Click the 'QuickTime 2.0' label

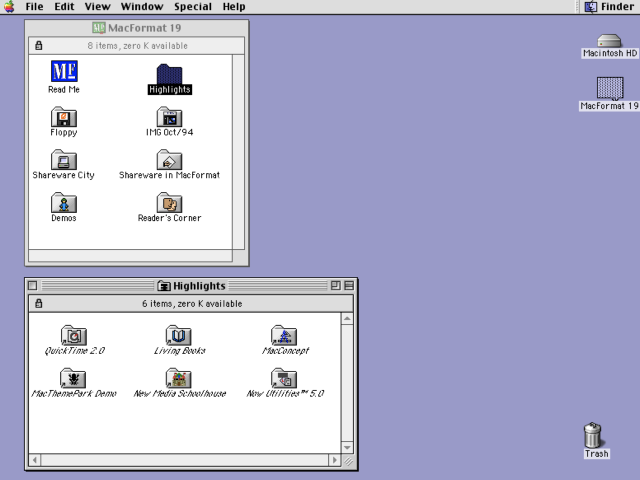pyautogui.click(x=75, y=351)
